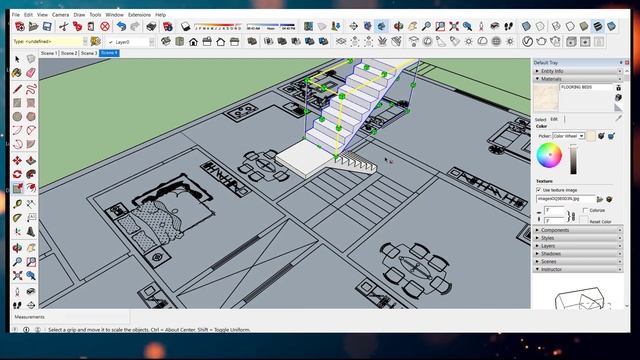
Task: Click the red Erase X icon in top toolbar
Action: (x=105, y=27)
